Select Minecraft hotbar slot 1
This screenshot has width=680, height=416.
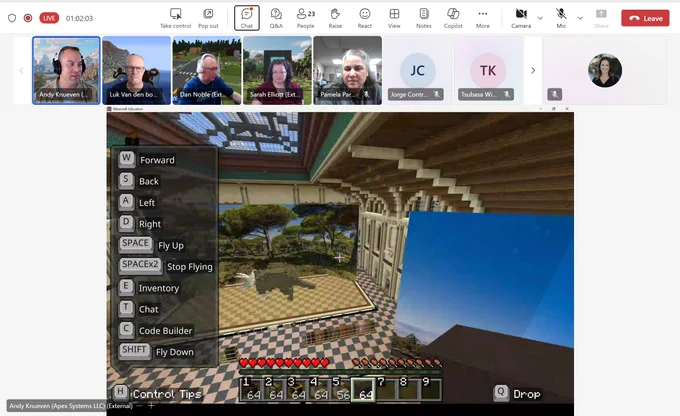[x=251, y=389]
